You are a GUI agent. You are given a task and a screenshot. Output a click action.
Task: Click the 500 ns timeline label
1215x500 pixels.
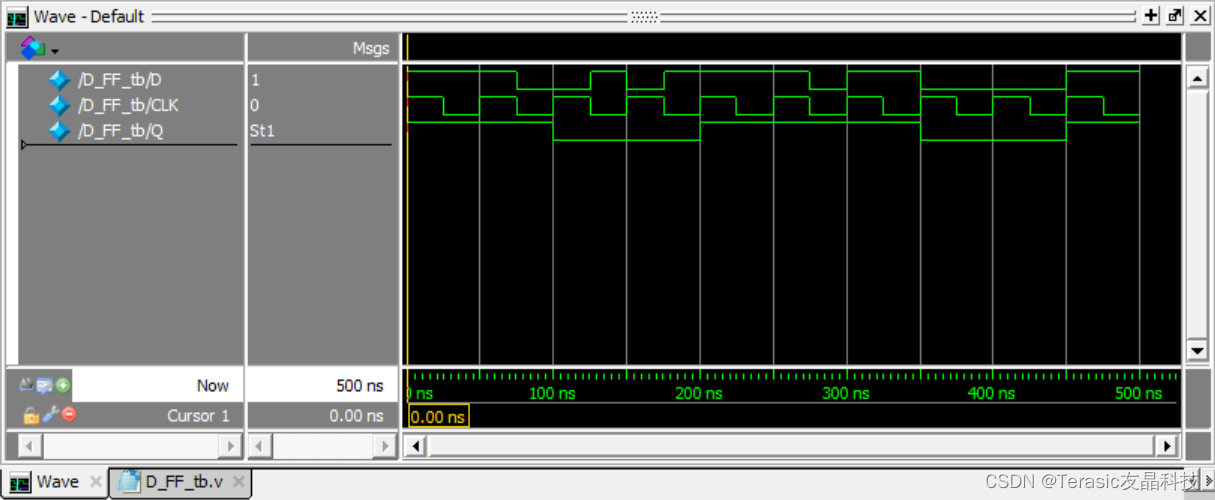(x=1139, y=394)
